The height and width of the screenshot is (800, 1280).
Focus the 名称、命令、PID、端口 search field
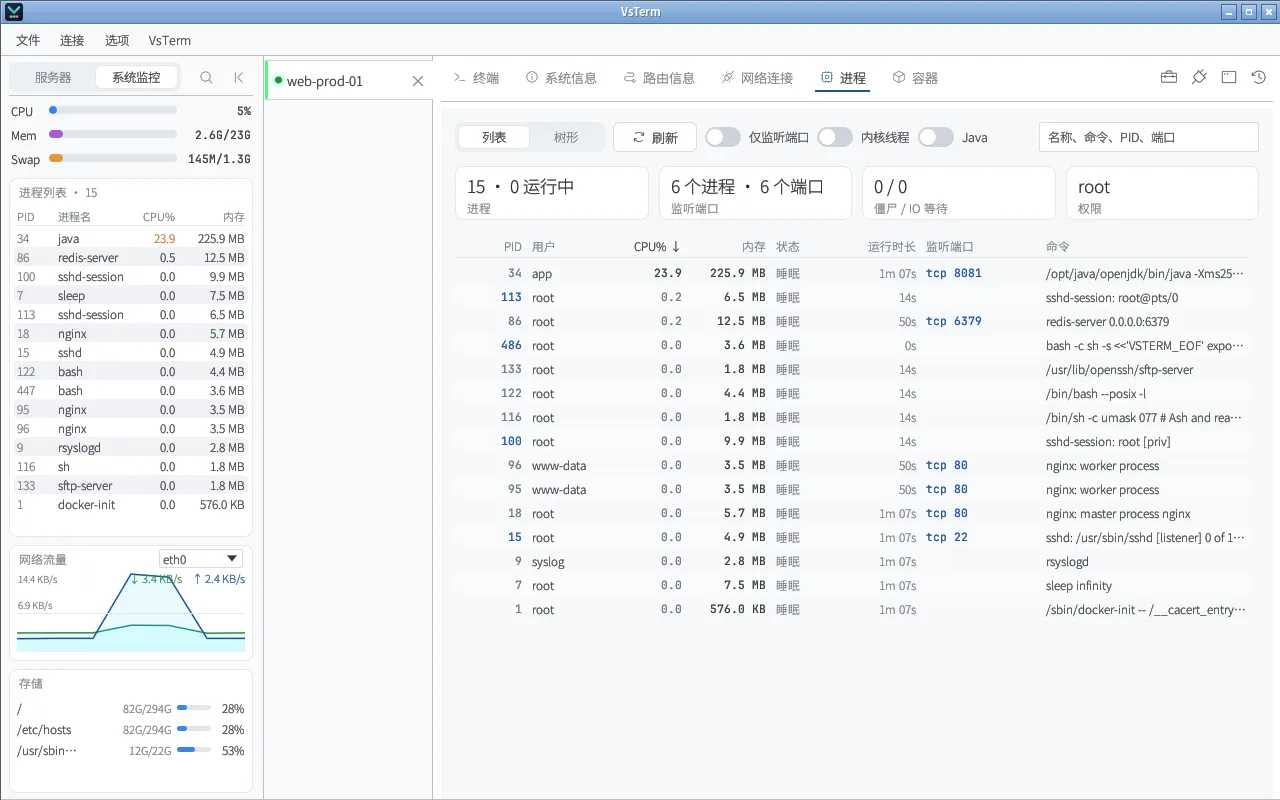click(1148, 137)
